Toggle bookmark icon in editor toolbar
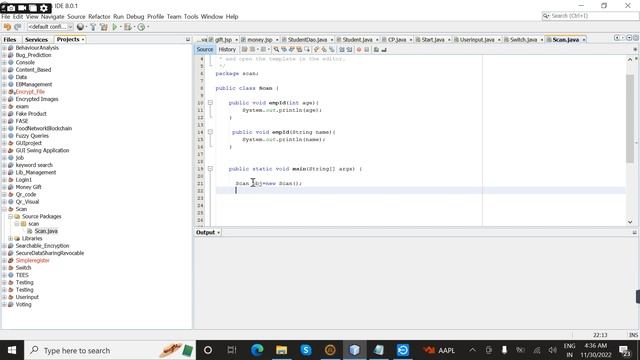The image size is (640, 360). [331, 49]
